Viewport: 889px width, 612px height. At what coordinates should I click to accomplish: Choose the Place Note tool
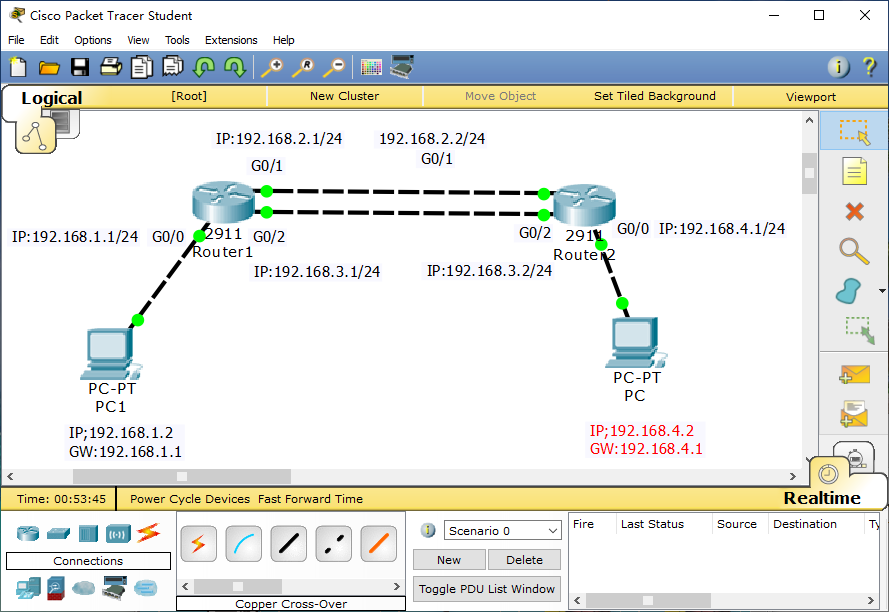(x=854, y=171)
